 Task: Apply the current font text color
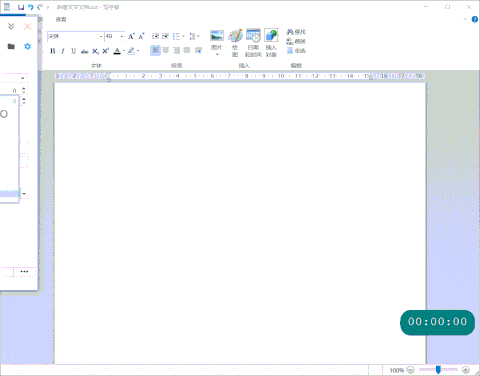117,51
